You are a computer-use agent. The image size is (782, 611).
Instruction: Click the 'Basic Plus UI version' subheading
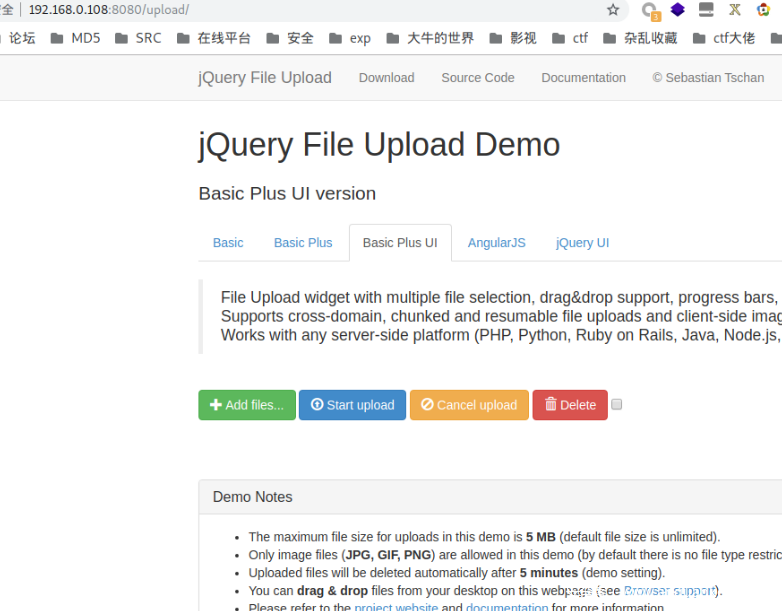[287, 194]
